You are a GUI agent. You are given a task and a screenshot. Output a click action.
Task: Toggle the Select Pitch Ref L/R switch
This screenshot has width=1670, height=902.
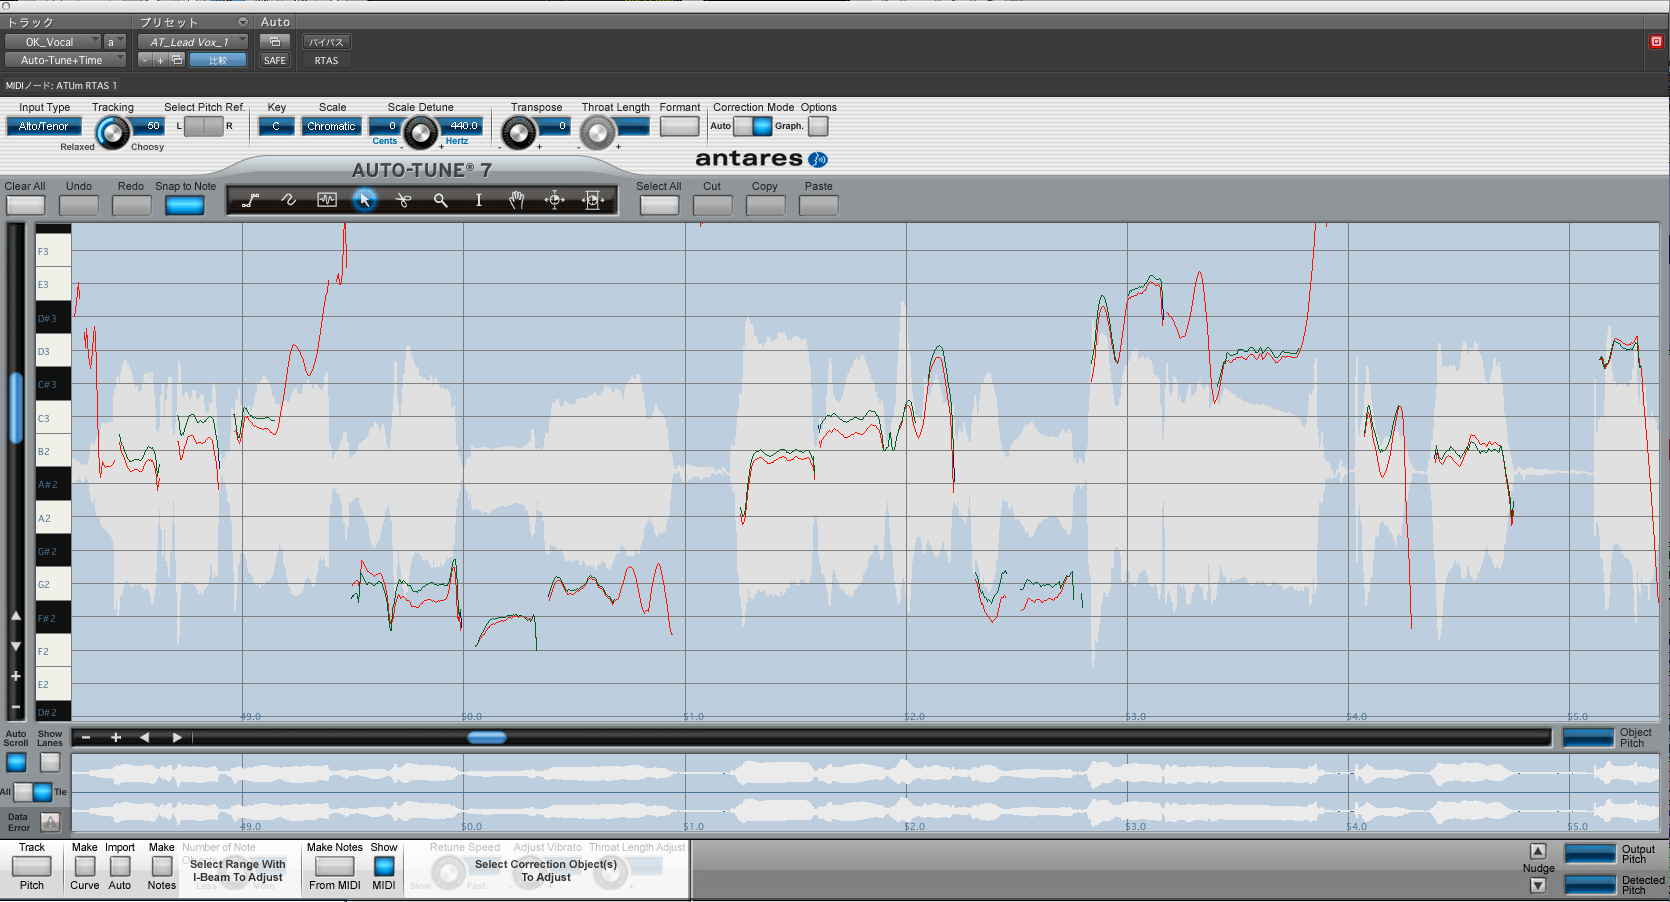[x=204, y=126]
